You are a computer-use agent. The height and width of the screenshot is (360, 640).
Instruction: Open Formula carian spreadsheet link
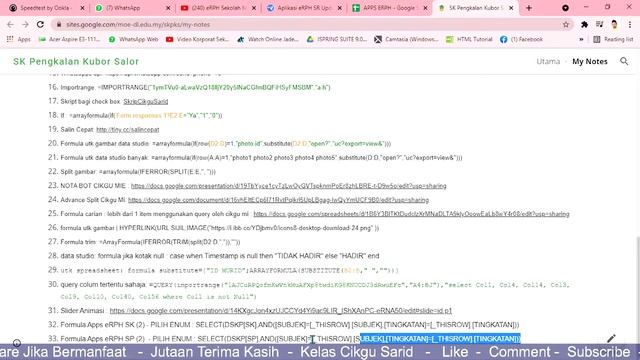[x=411, y=214]
